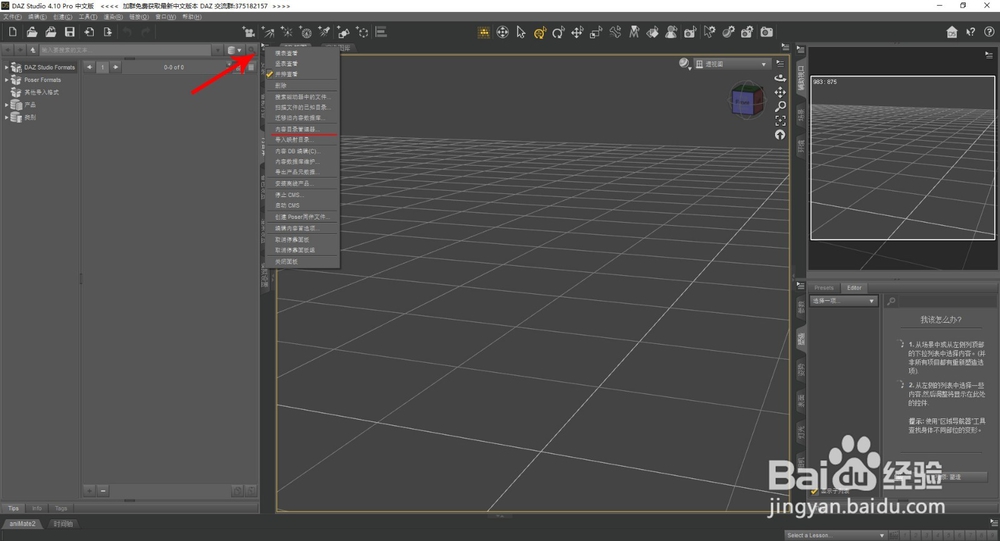
Task: Create a new point light from the toolbar
Action: [287, 32]
